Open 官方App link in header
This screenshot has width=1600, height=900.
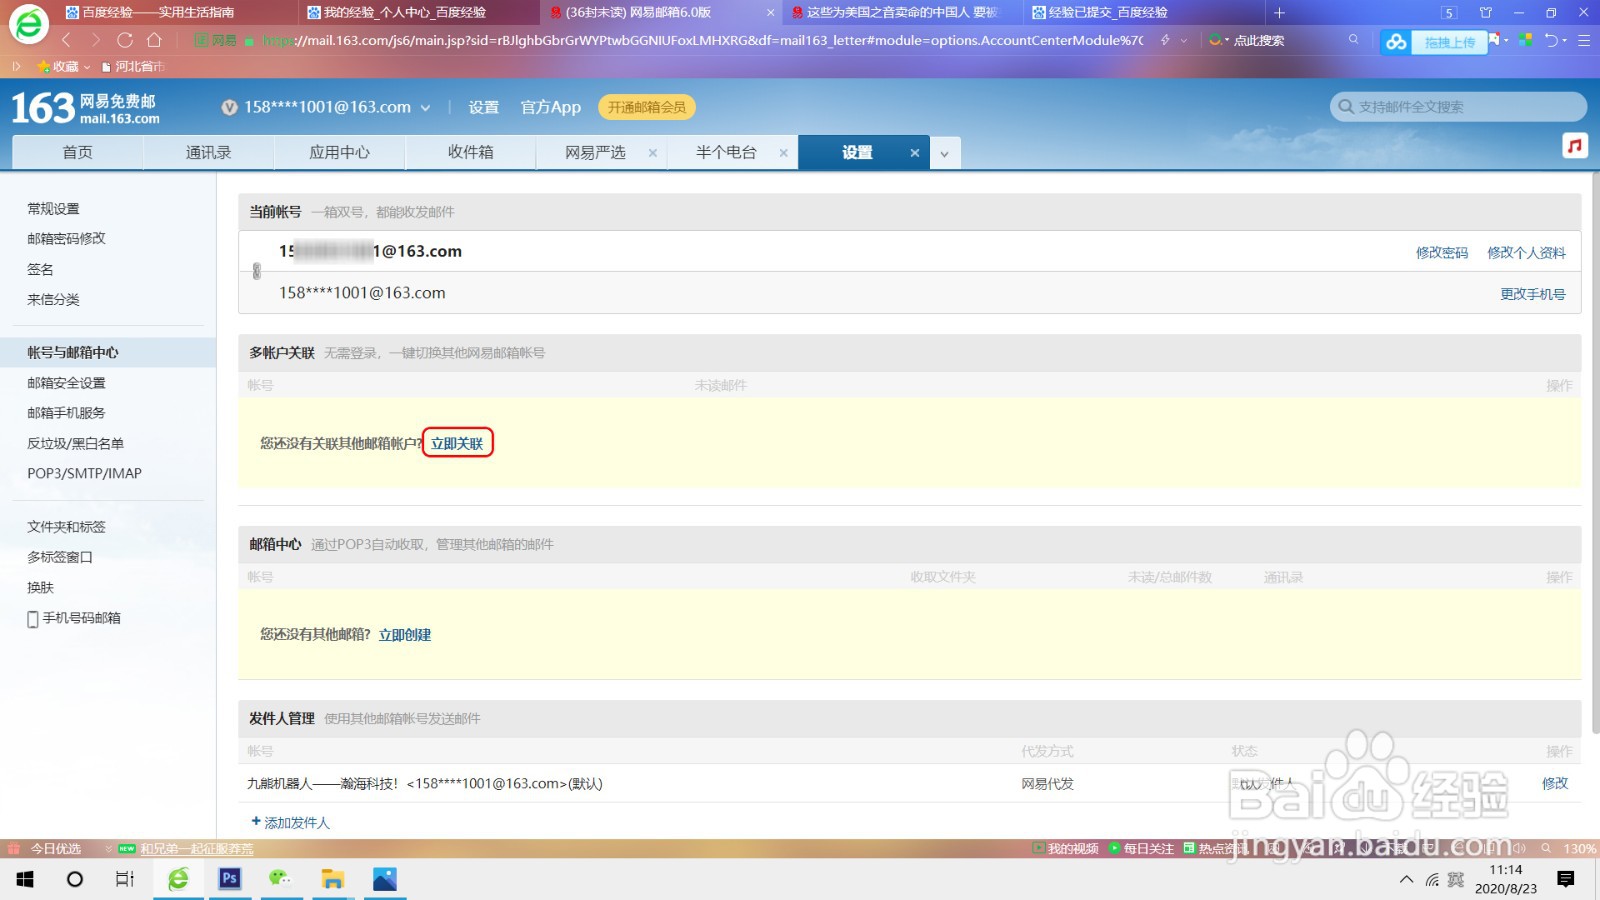[x=551, y=107]
